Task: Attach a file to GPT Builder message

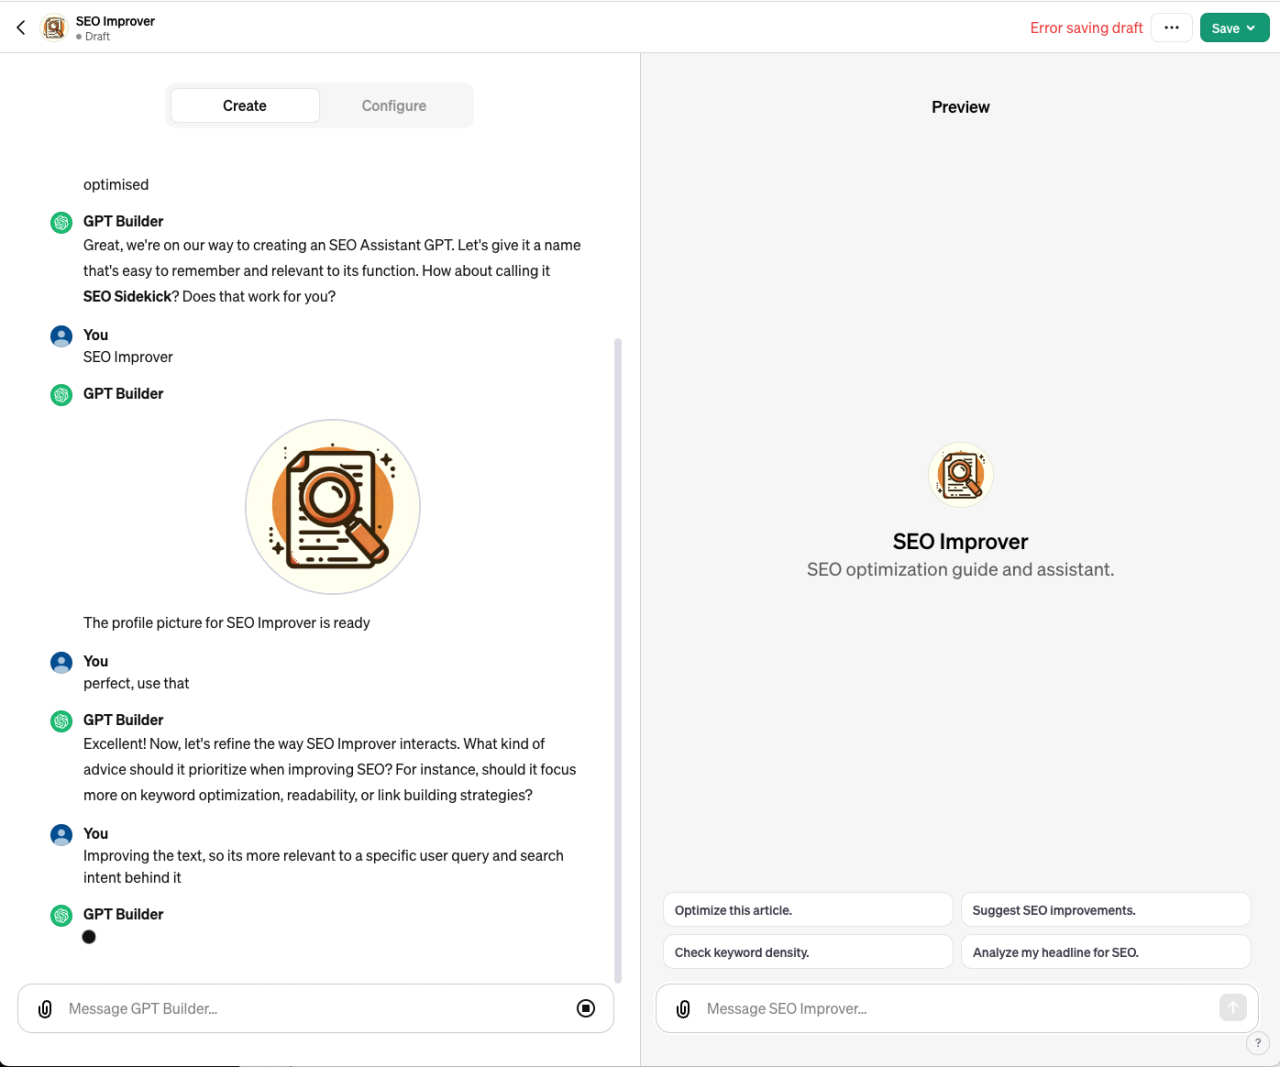Action: 45,1008
